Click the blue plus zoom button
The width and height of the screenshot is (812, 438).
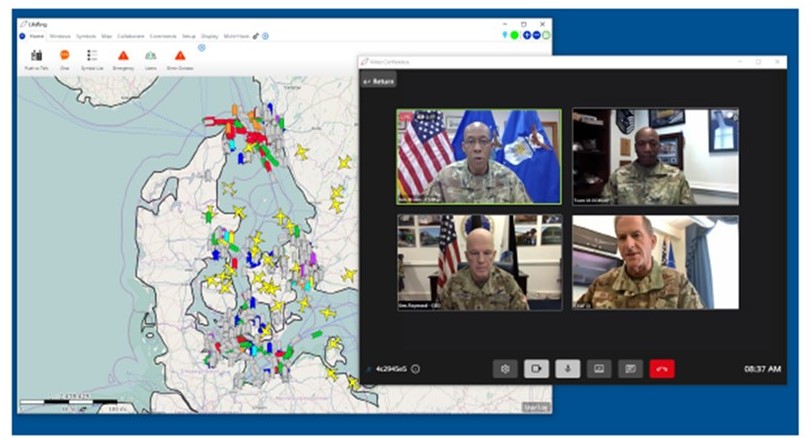(526, 35)
